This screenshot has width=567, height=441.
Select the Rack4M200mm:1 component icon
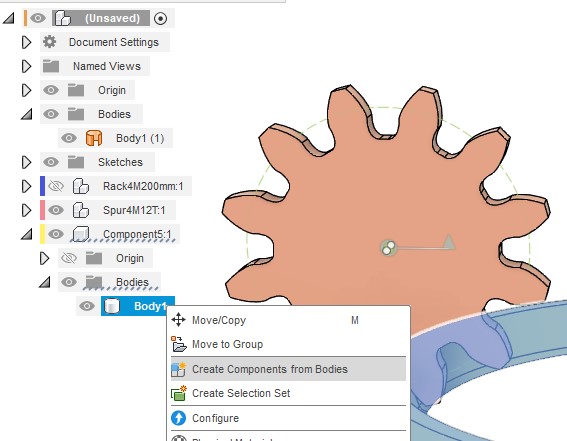point(81,186)
